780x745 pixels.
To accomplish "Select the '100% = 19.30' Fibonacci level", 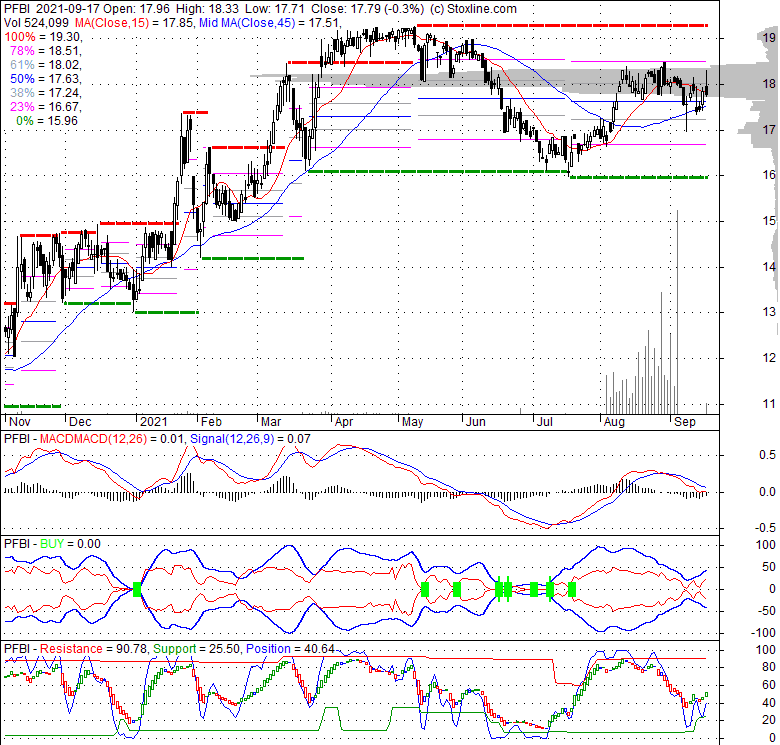I will click(x=44, y=37).
